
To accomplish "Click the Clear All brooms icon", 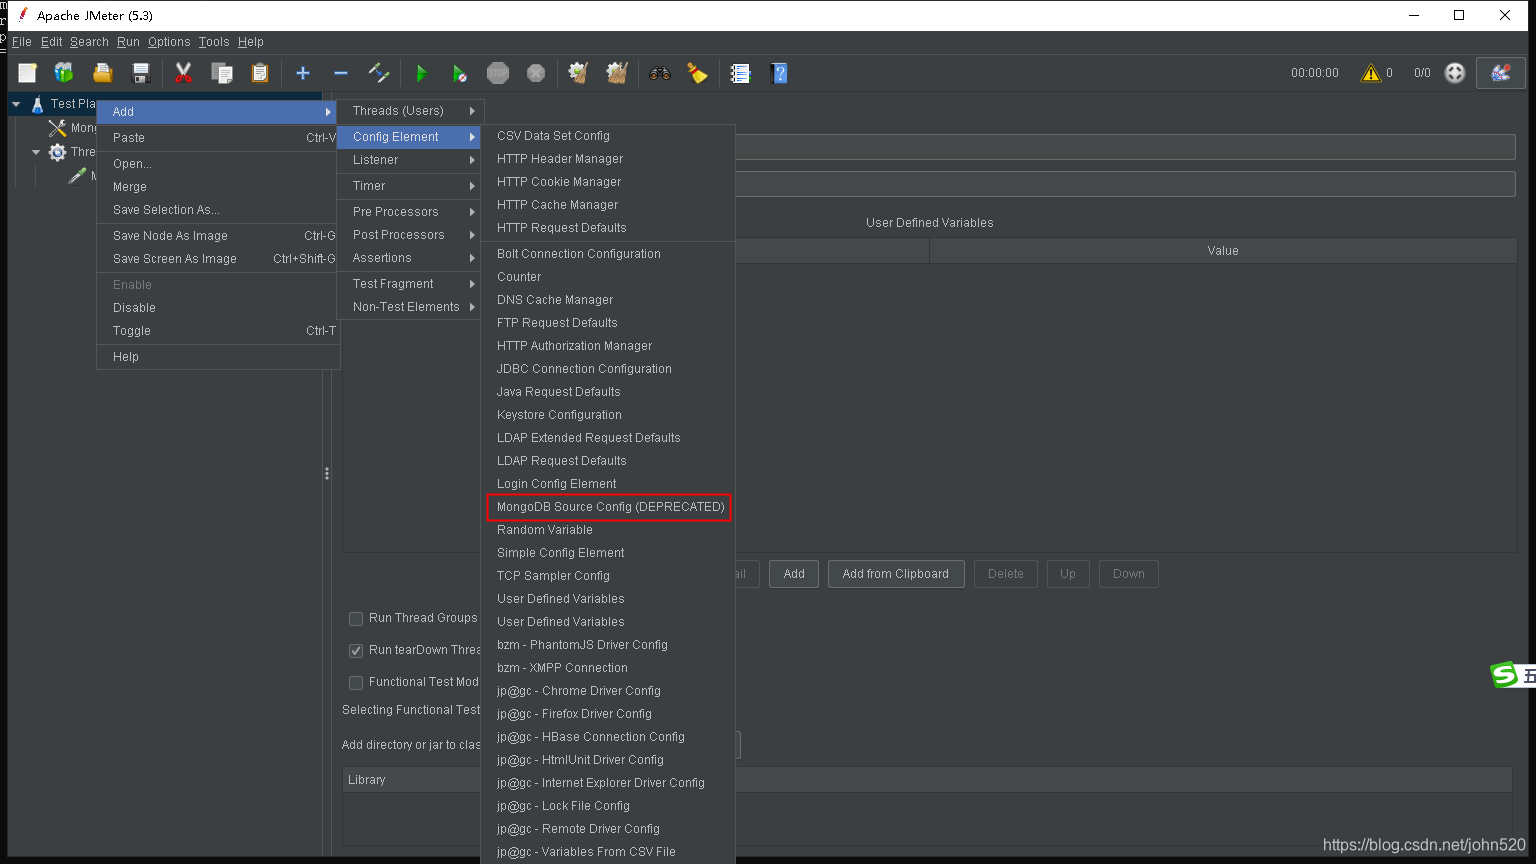I will [617, 73].
